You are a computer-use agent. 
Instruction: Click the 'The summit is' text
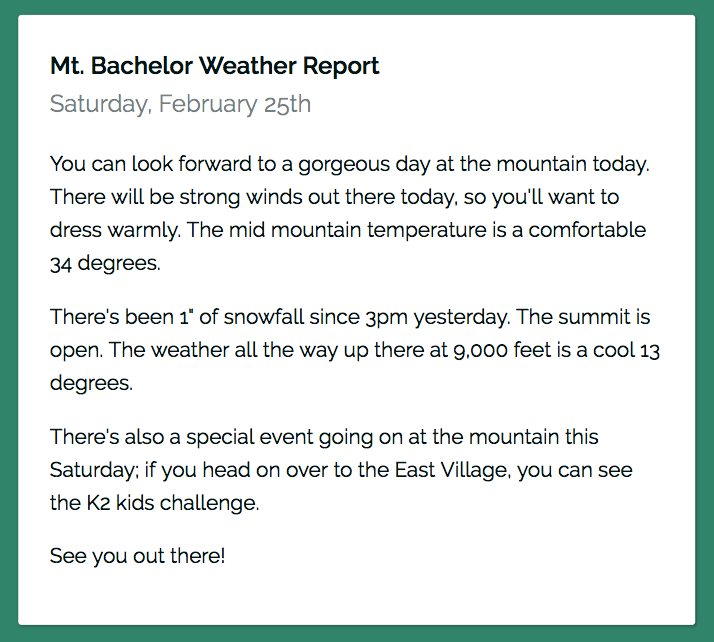coord(583,317)
